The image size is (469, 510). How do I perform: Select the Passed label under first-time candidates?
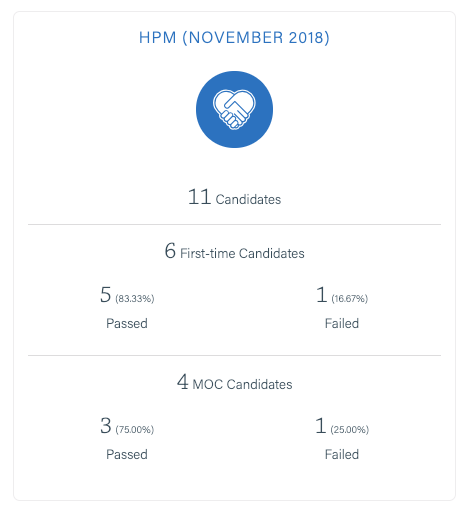(127, 323)
